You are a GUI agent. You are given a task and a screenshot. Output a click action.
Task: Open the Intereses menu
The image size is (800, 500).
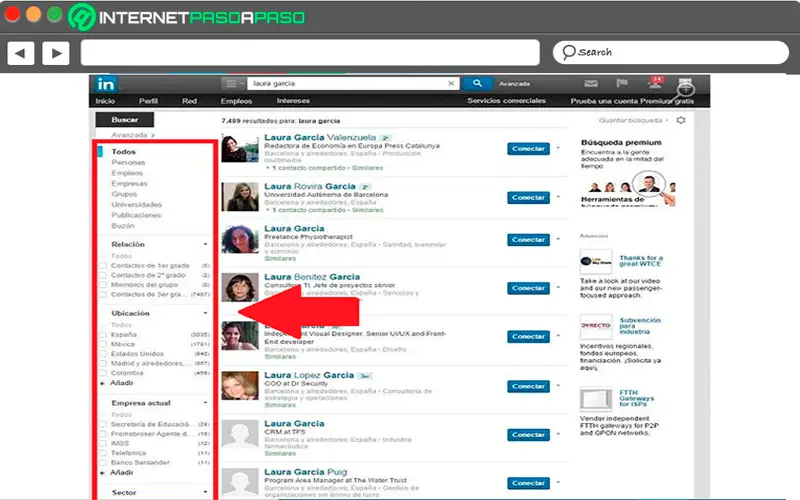(x=293, y=101)
